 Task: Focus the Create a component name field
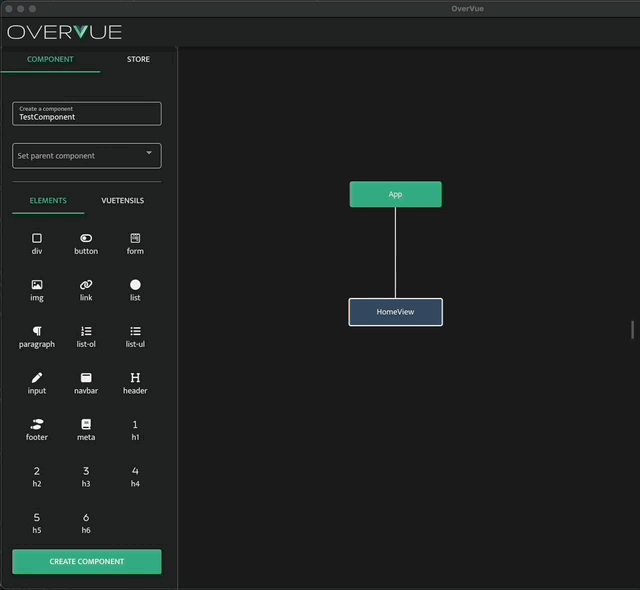coord(87,114)
